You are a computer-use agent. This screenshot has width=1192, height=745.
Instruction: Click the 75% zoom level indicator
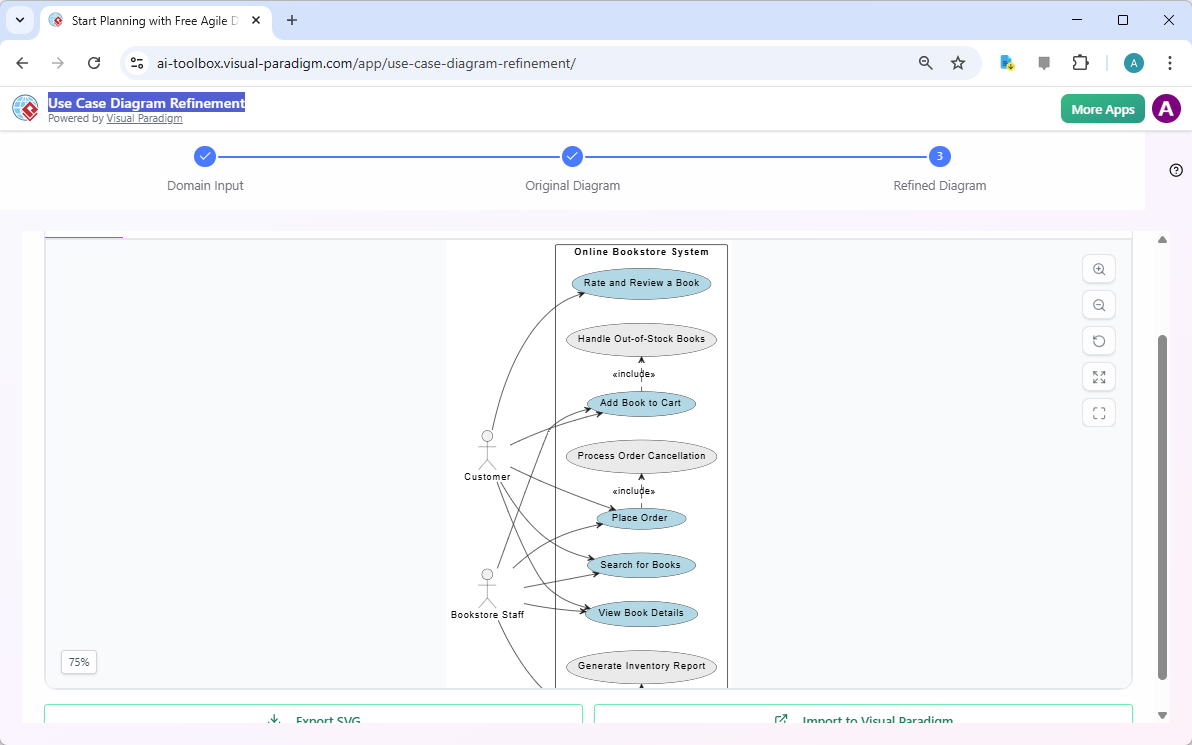point(78,662)
